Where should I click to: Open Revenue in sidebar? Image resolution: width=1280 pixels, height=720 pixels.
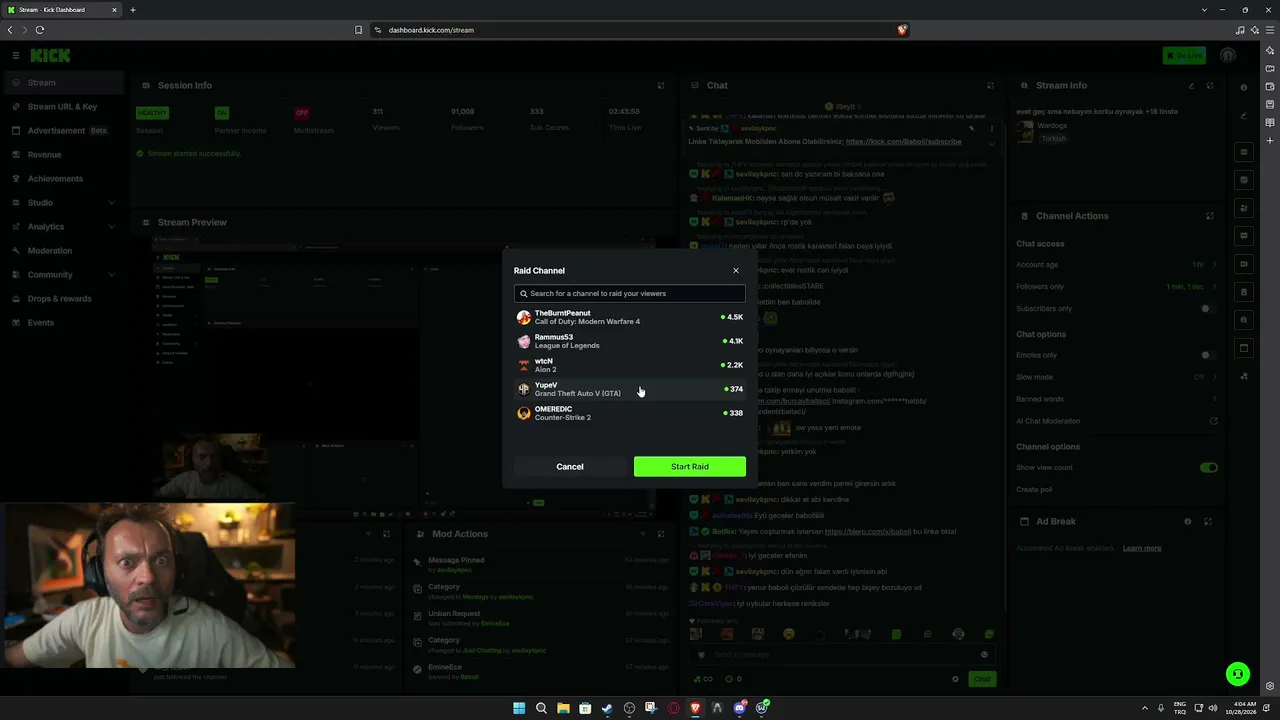pyautogui.click(x=62, y=155)
